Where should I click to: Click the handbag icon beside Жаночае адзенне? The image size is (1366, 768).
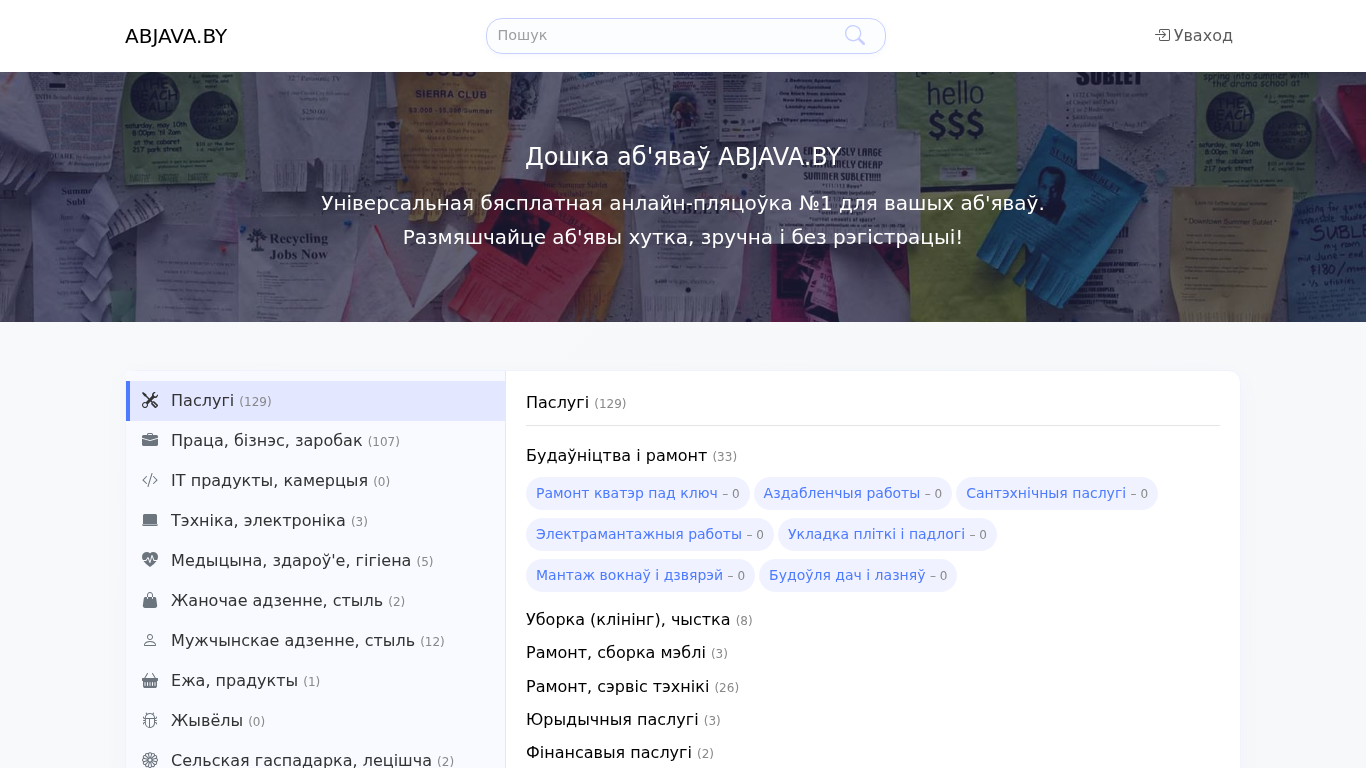coord(150,600)
